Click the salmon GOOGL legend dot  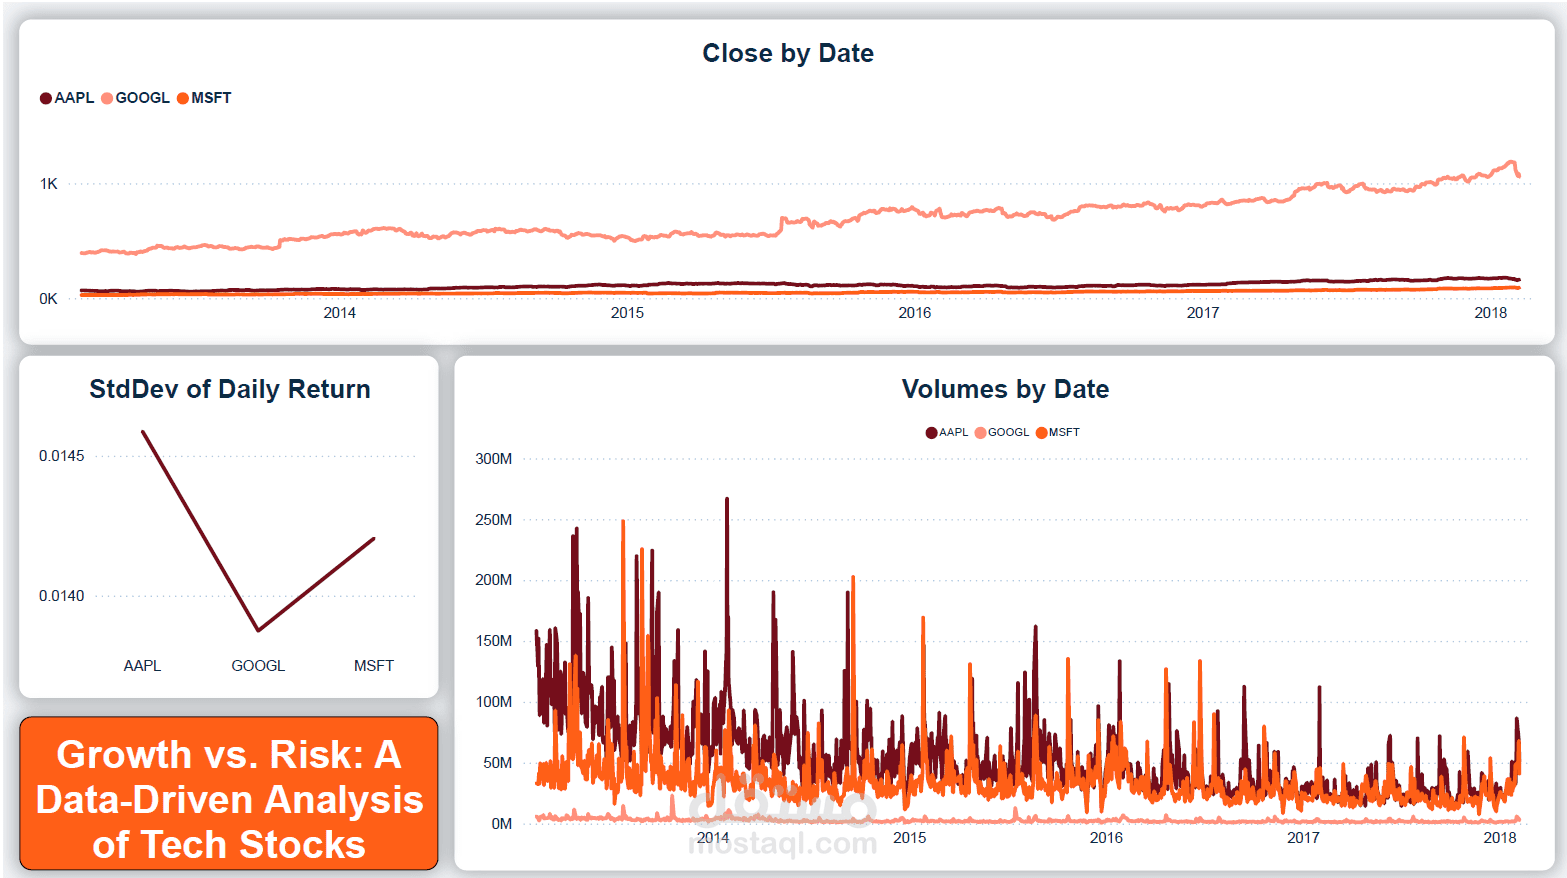[x=109, y=97]
